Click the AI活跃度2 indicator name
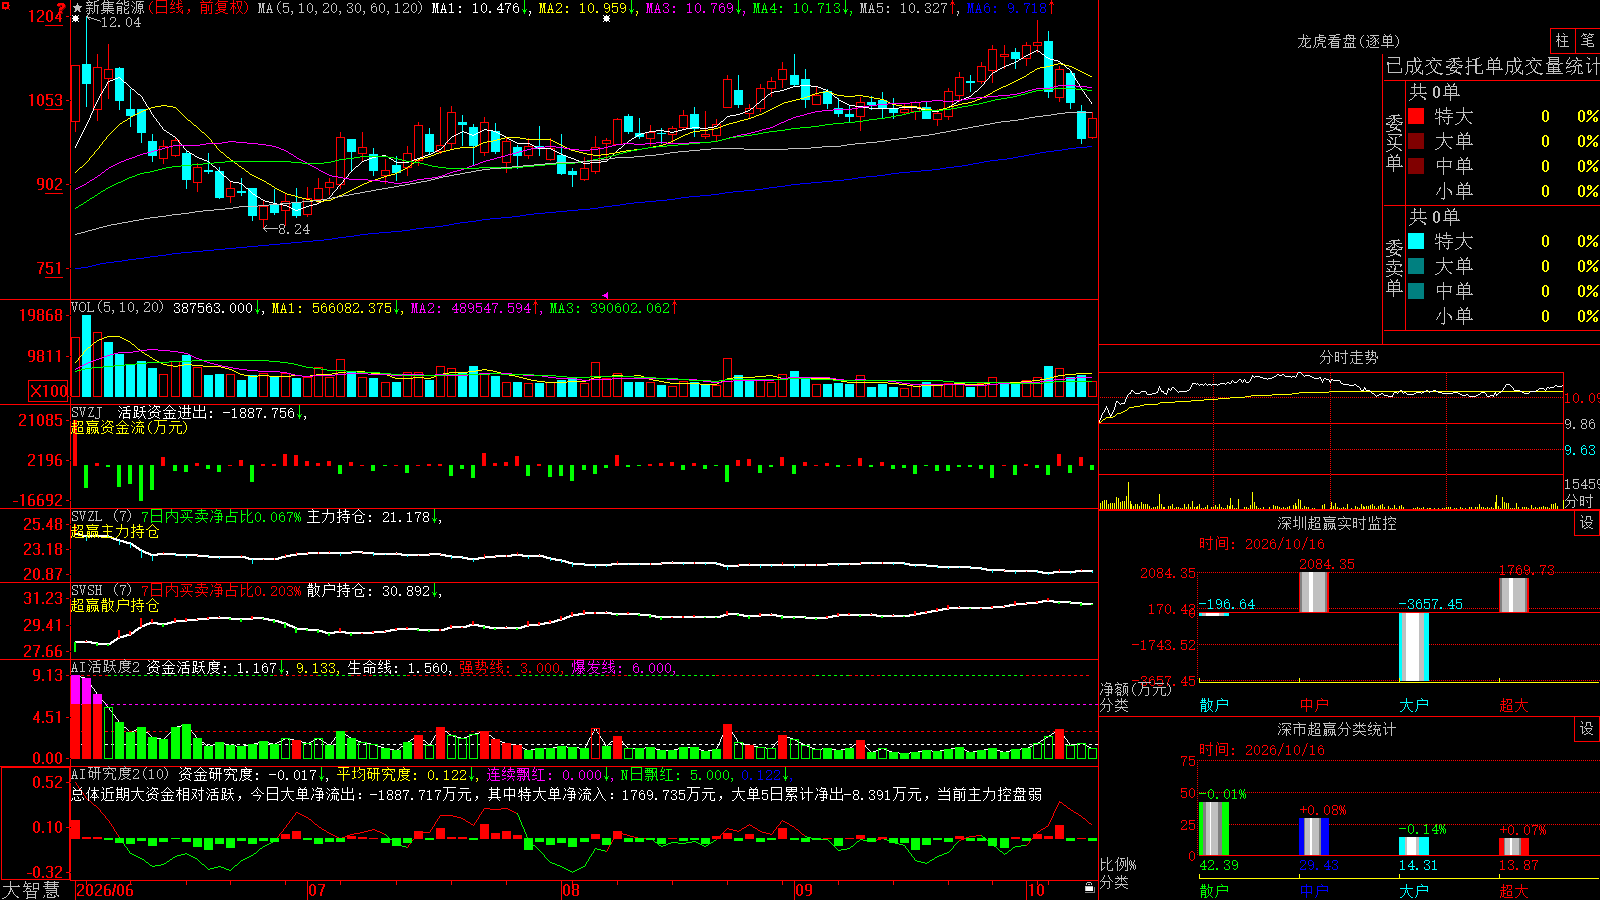 click(x=105, y=667)
